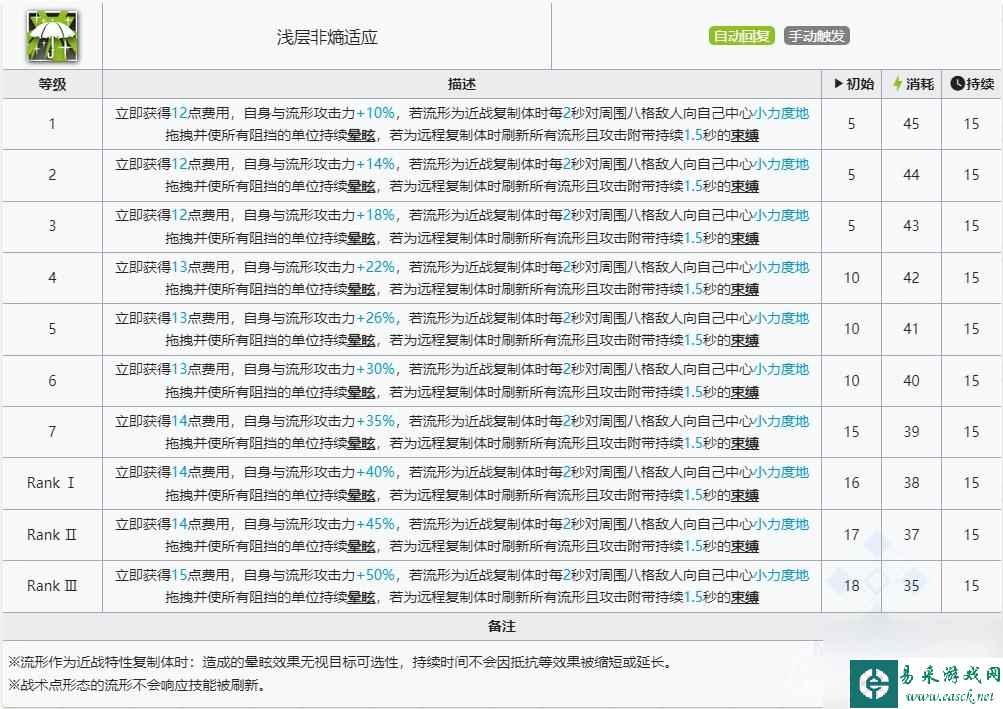Open the 晕眩 link in level 5 row
Viewport: 1003px width, 709px height.
(361, 340)
